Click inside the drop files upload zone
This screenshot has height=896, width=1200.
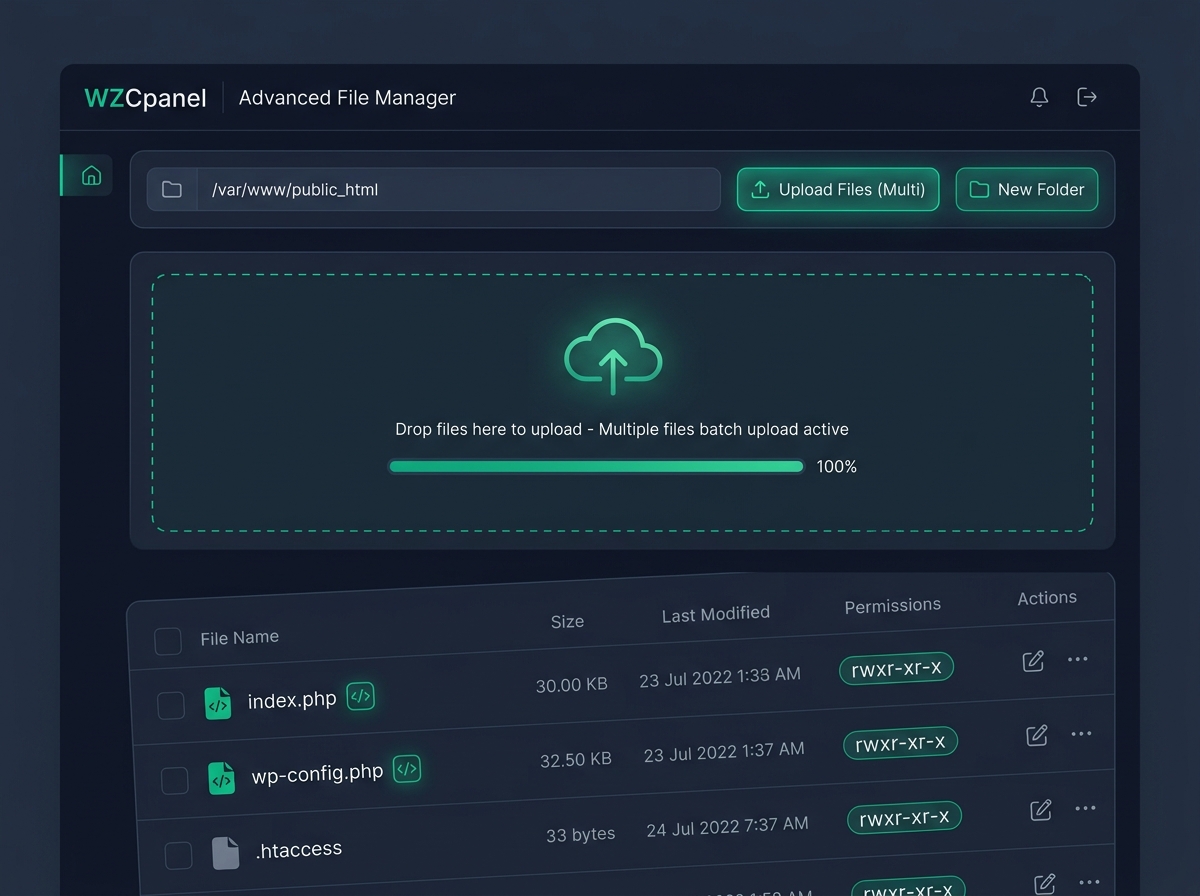[x=622, y=403]
